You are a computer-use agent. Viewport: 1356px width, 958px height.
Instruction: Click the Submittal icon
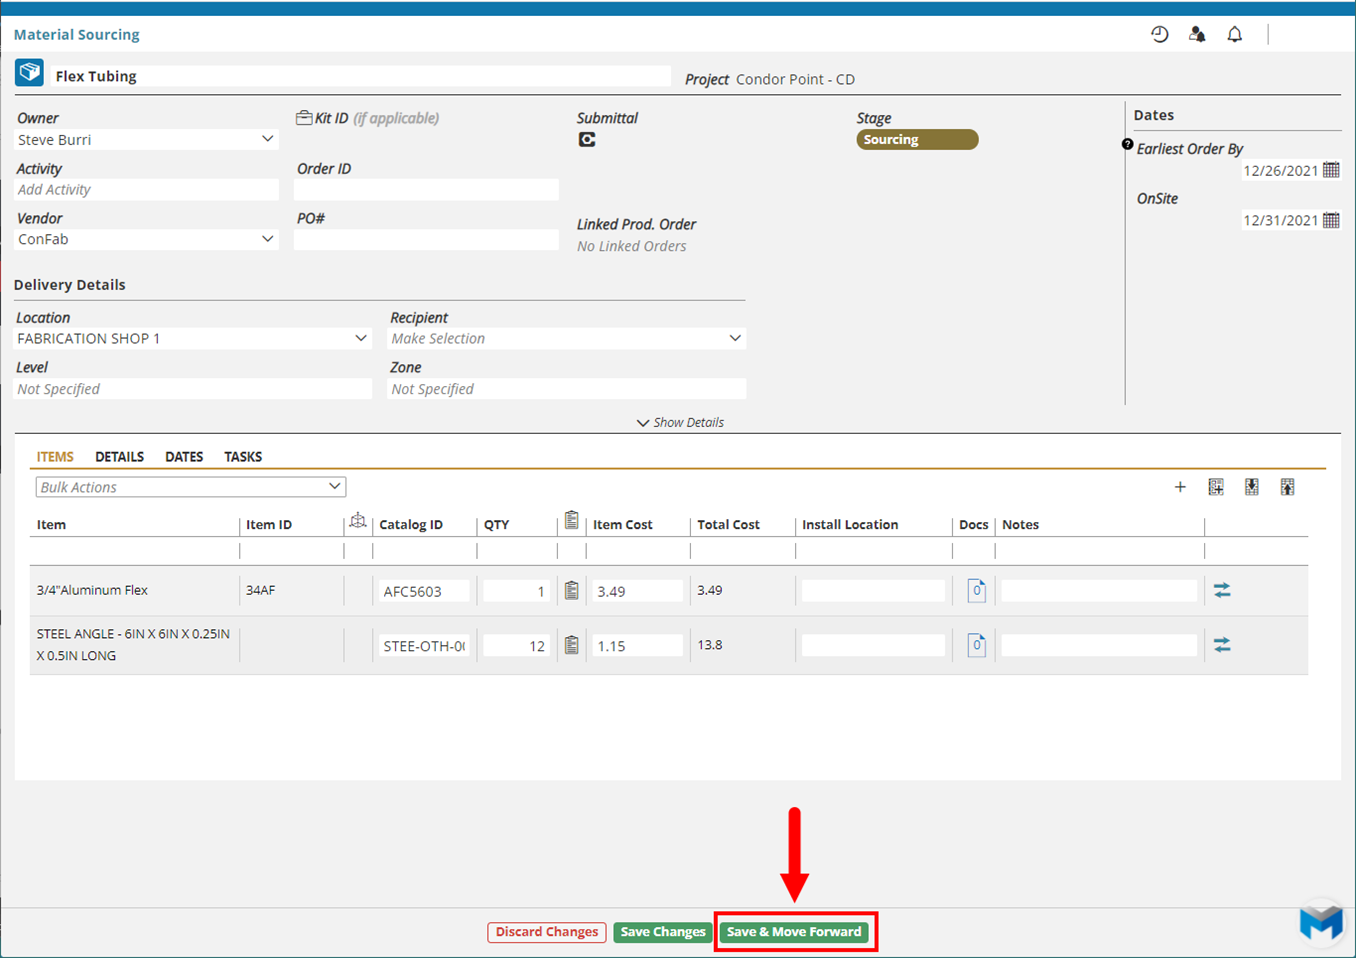tap(587, 140)
